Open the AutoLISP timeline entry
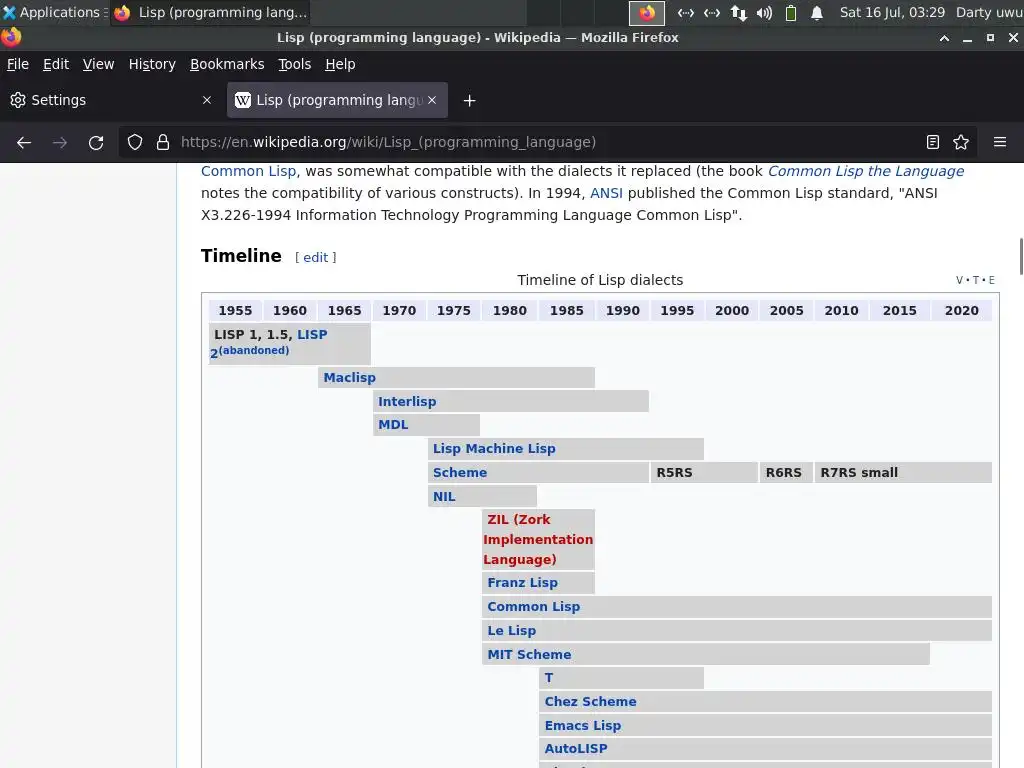The height and width of the screenshot is (768, 1024). pos(576,748)
